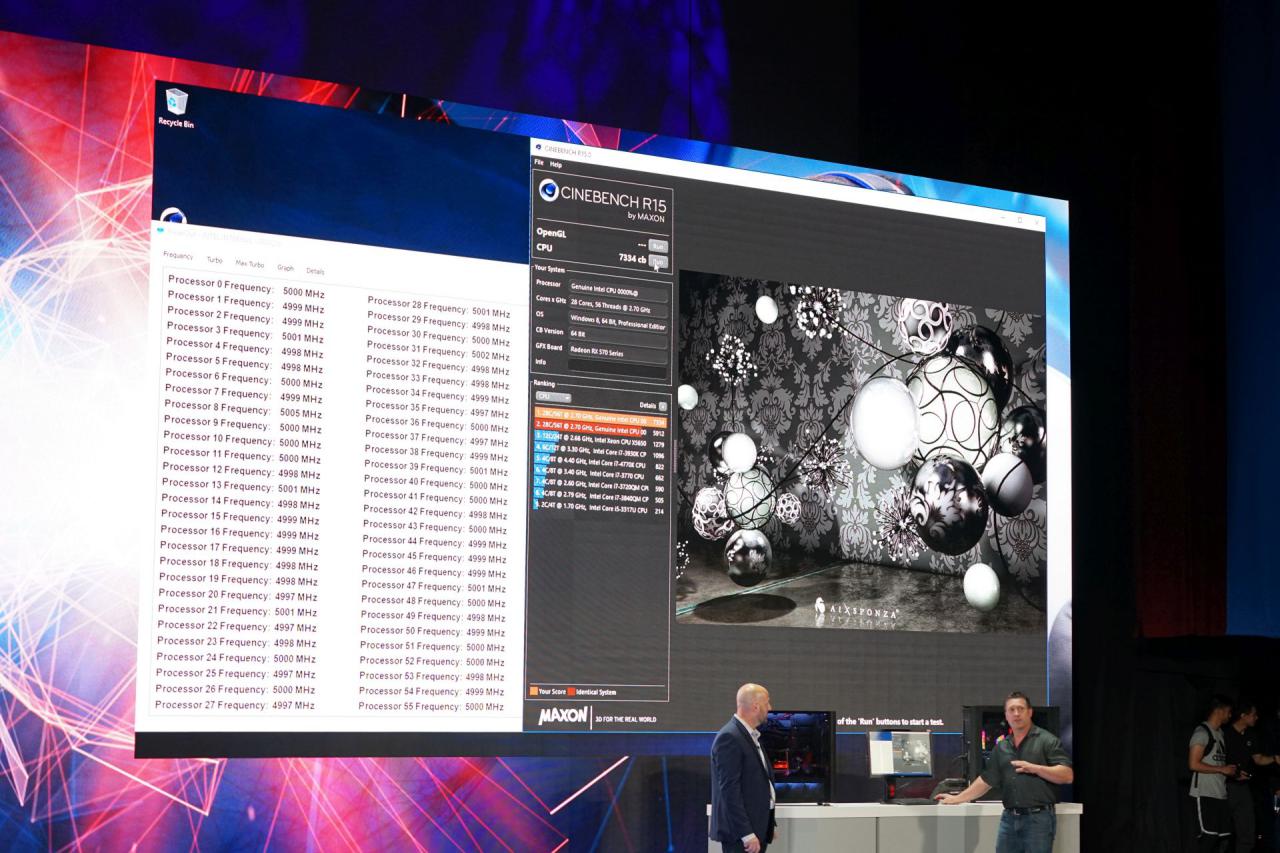1280x853 pixels.
Task: Switch to the Details tab in frequency monitor
Action: (315, 271)
